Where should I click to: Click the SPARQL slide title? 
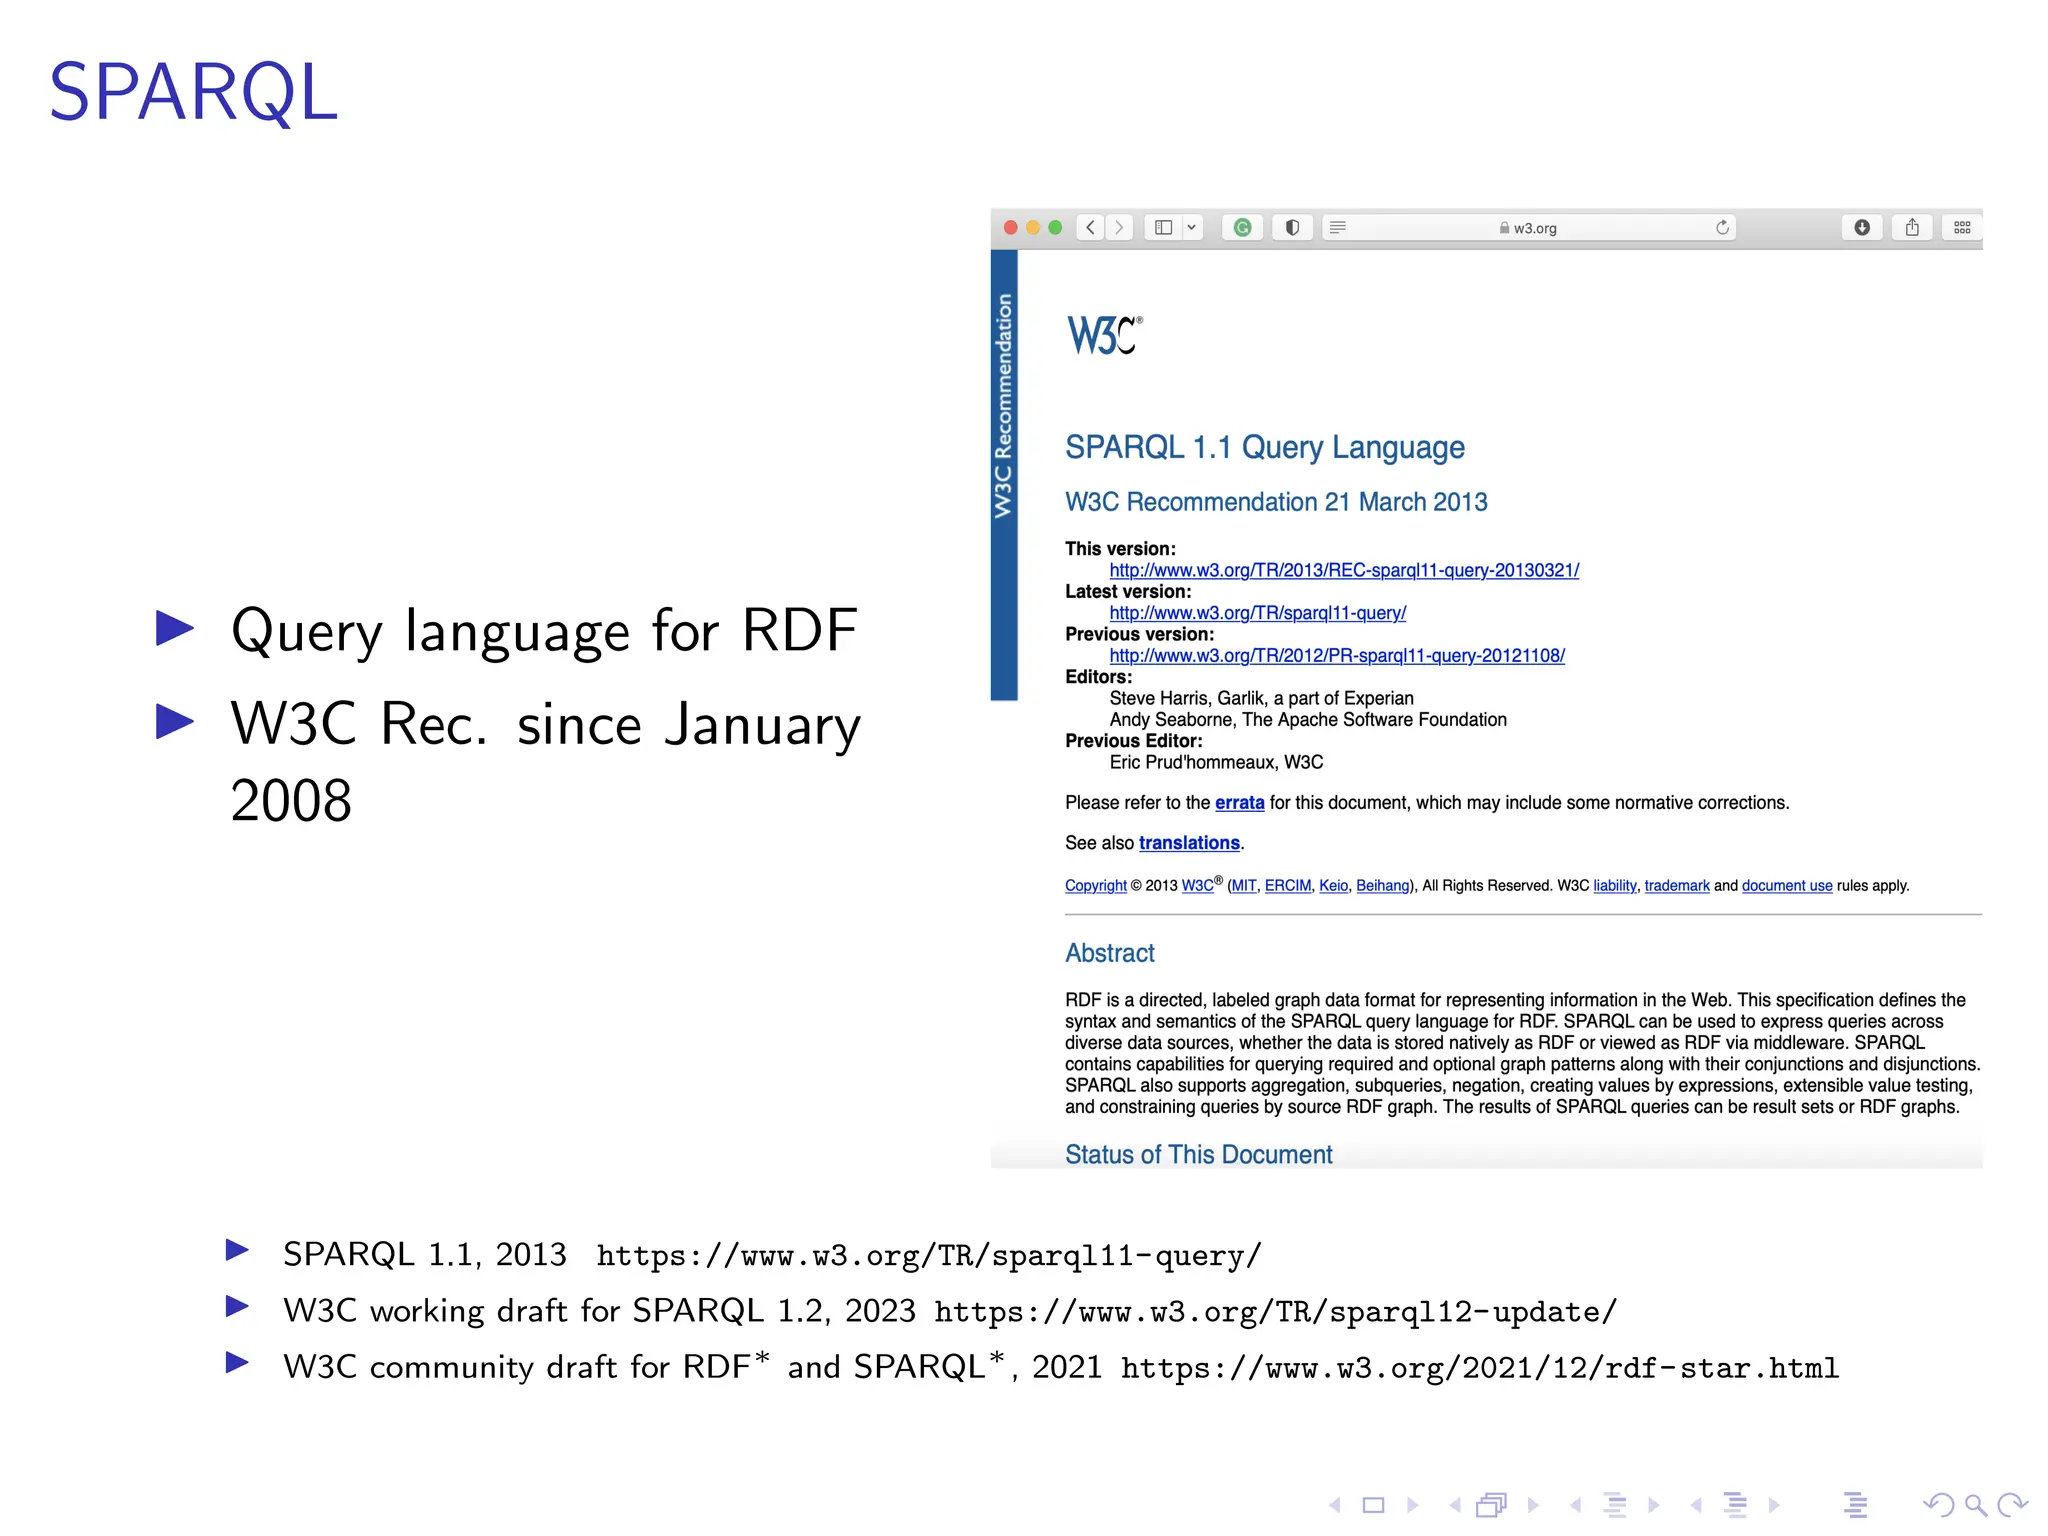(194, 93)
